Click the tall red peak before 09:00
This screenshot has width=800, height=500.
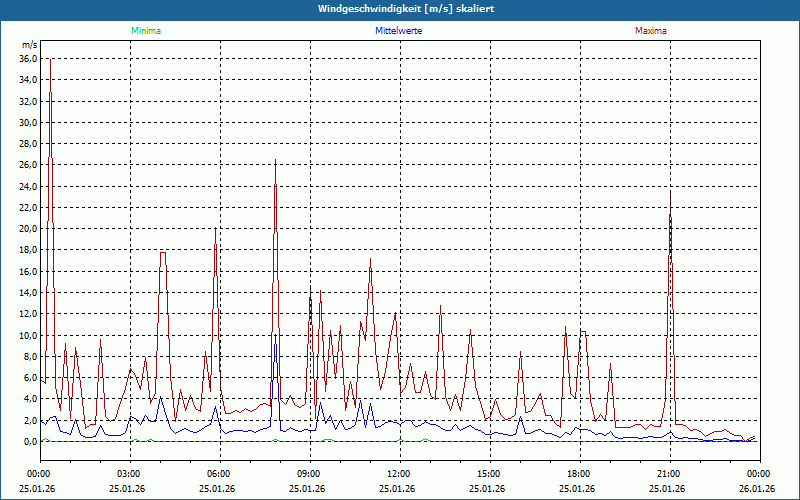pos(275,160)
